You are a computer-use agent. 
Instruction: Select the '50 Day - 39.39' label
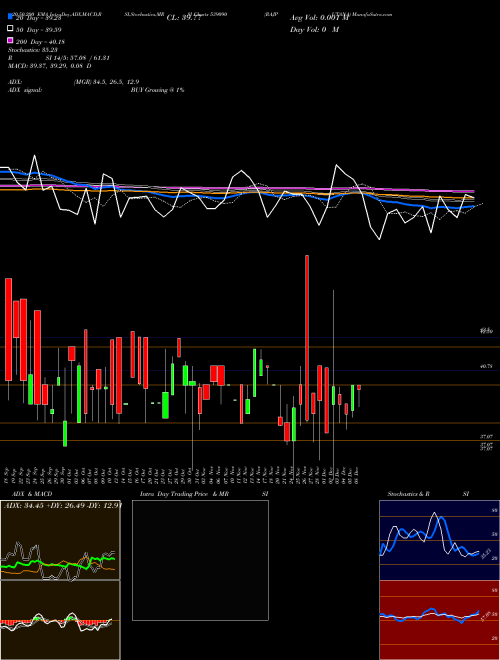click(38, 29)
